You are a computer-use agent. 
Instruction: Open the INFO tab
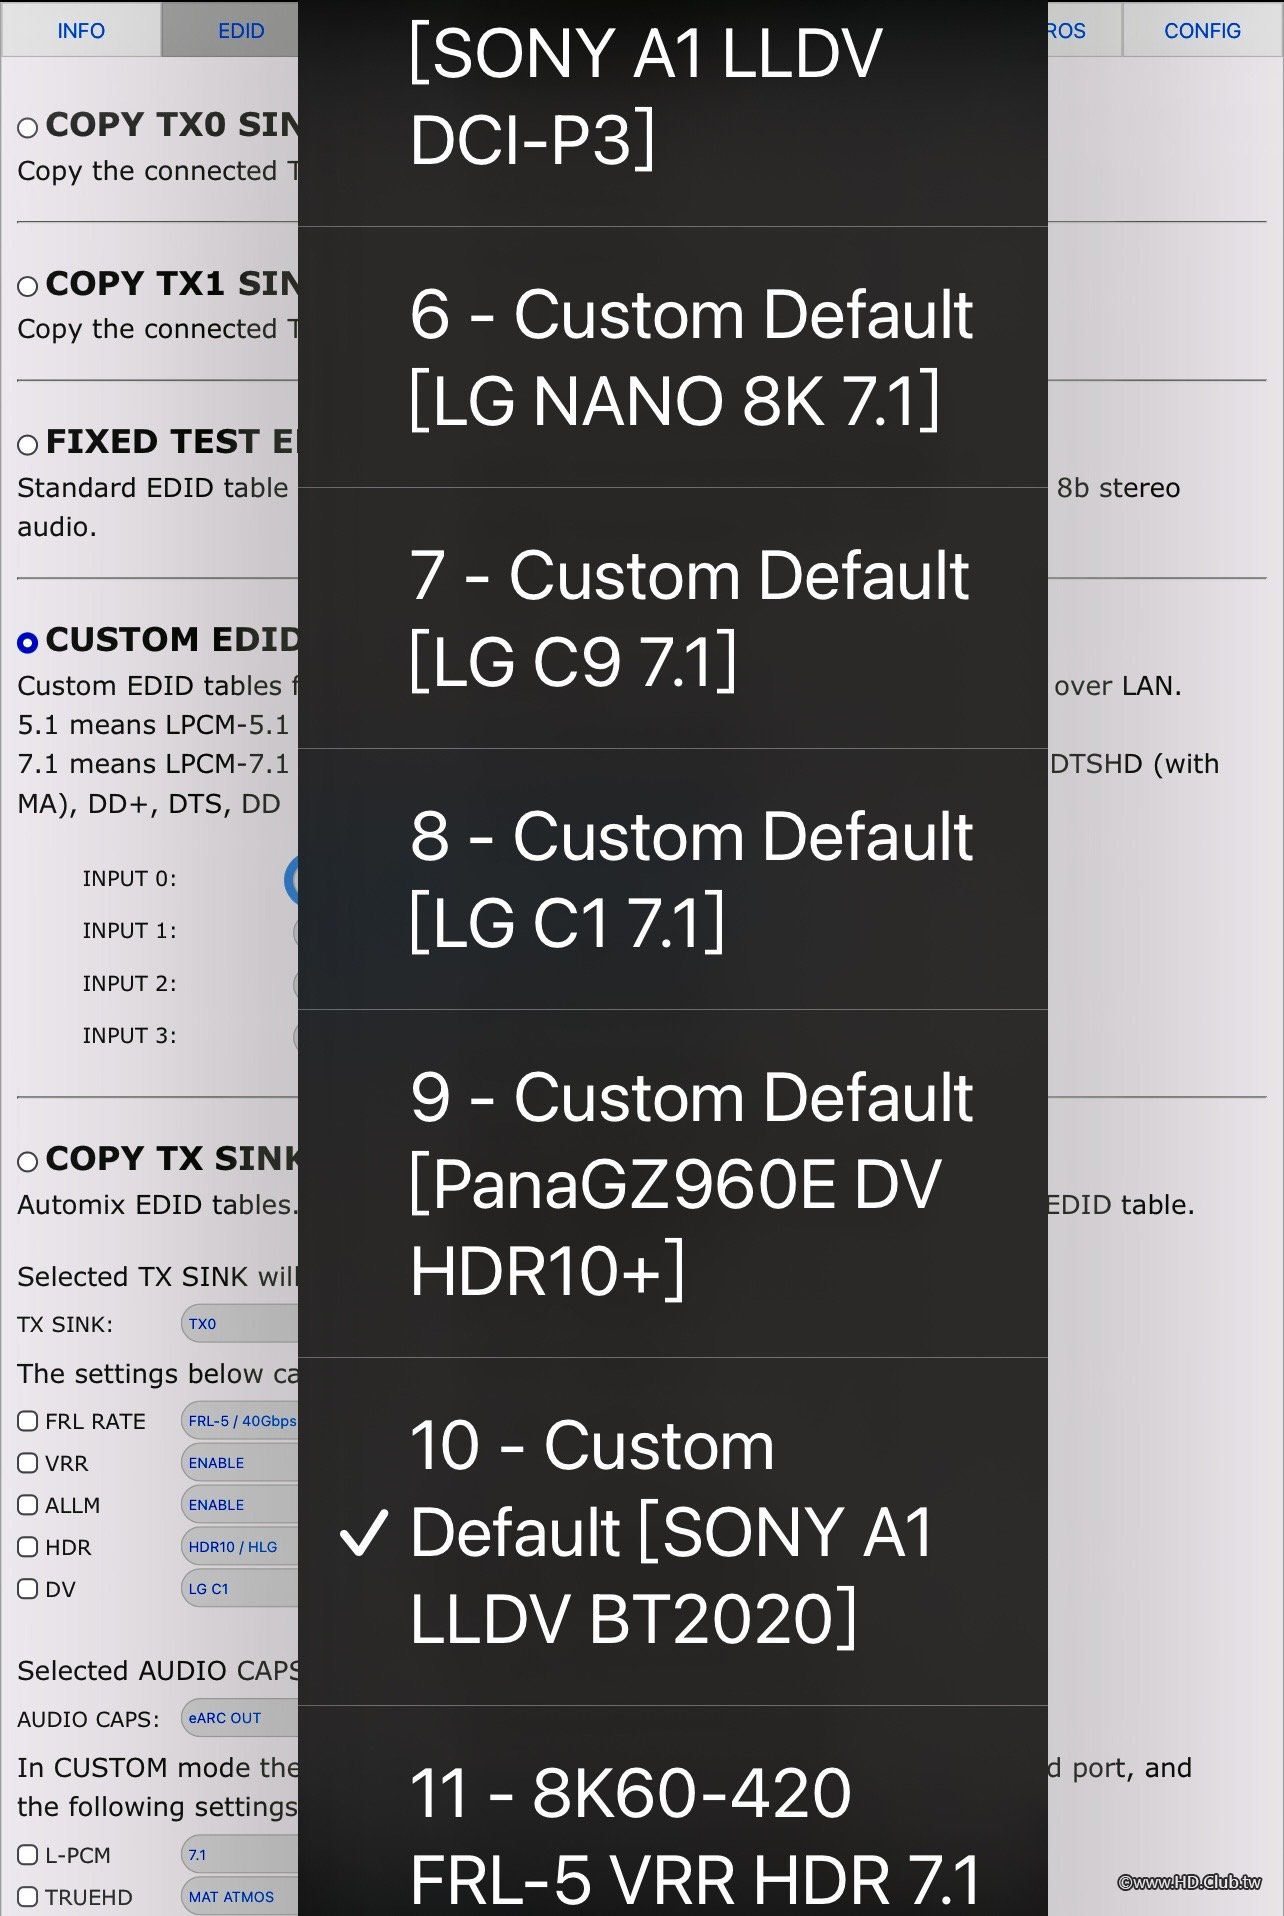tap(81, 31)
